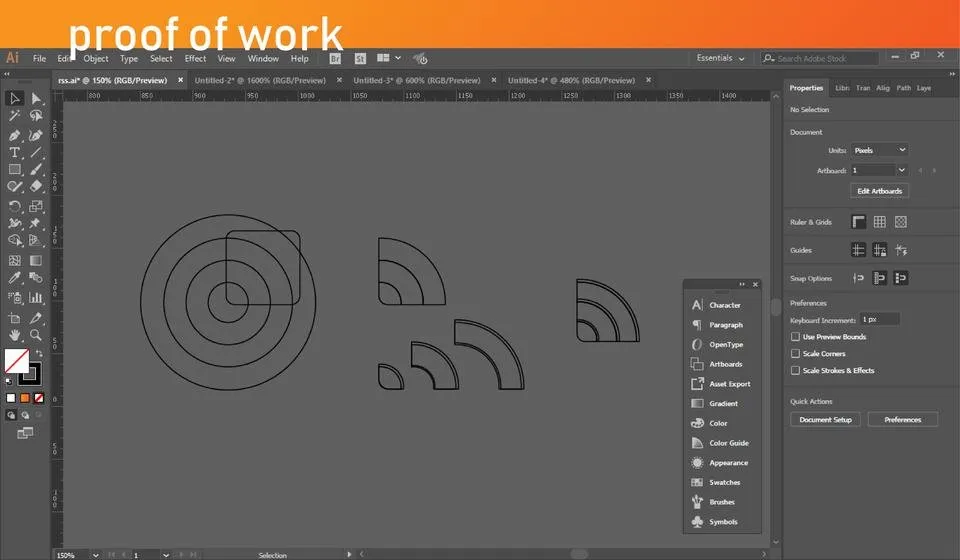Close the rss.ai document tab
Image resolution: width=960 pixels, height=560 pixels.
(x=180, y=80)
